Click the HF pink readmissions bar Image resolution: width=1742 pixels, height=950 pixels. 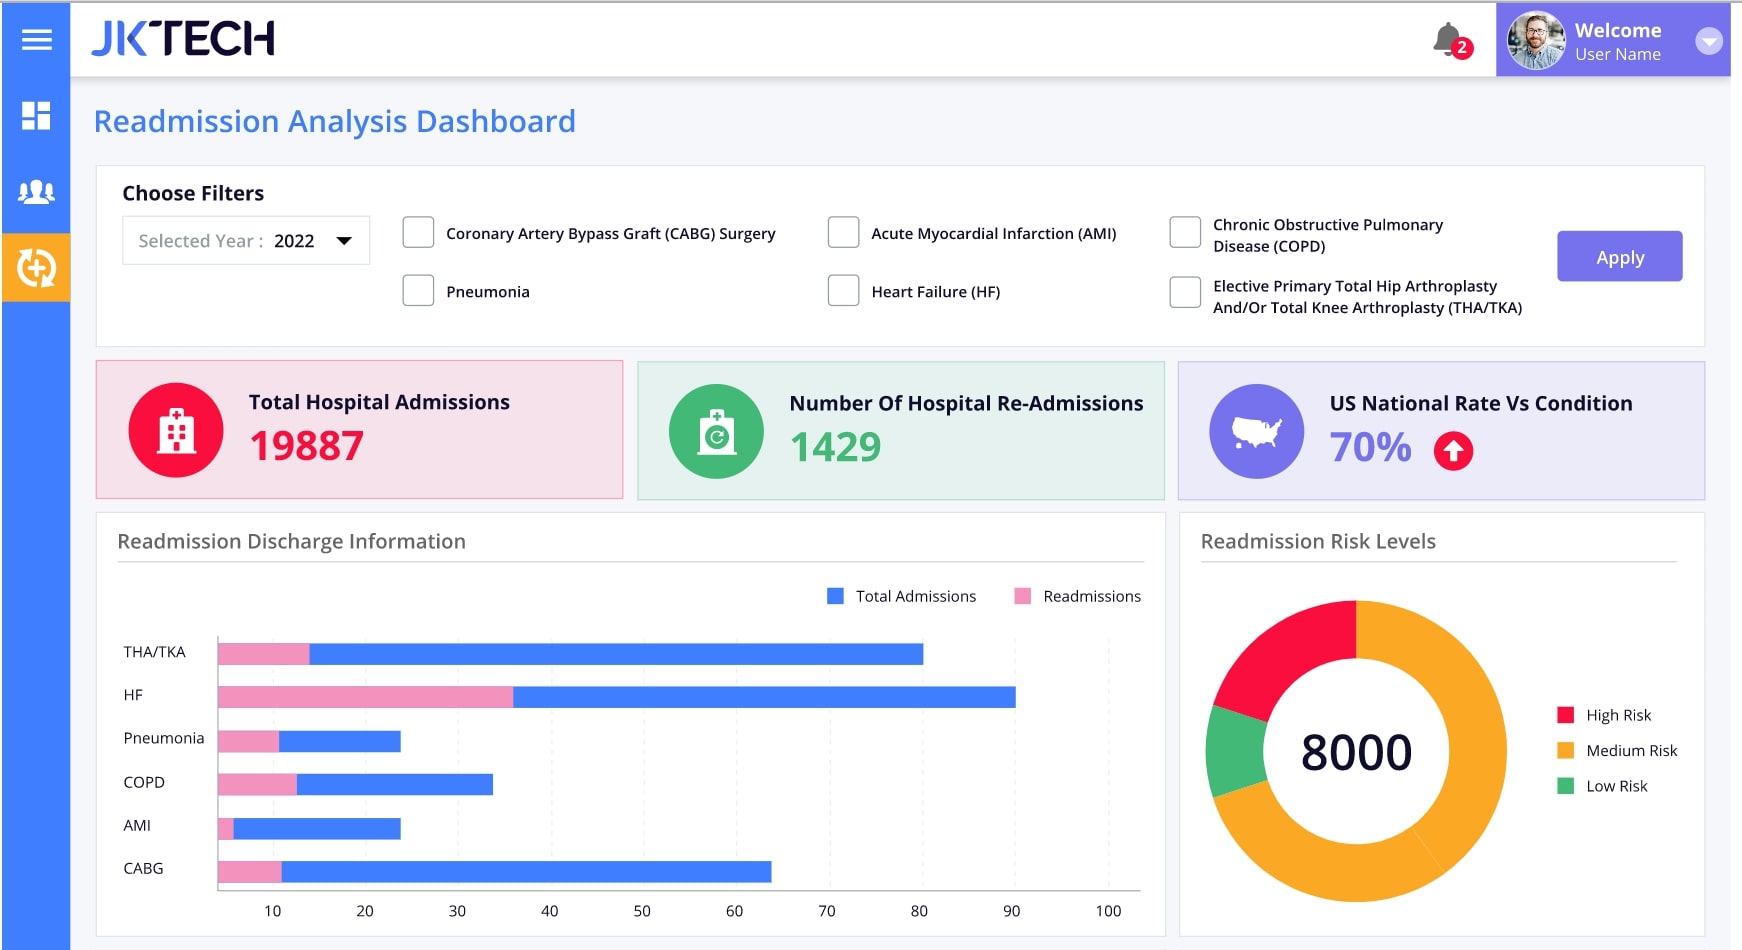click(366, 697)
